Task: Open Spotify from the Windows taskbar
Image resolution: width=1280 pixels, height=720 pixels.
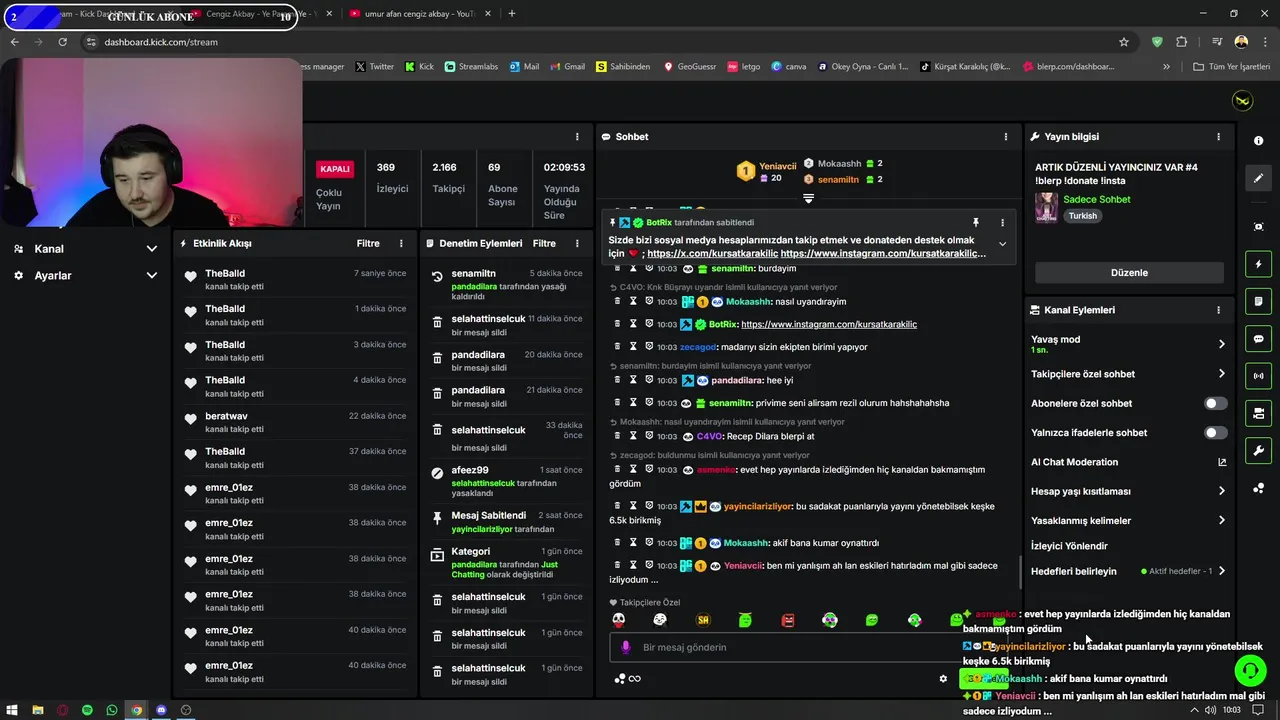Action: 87,710
